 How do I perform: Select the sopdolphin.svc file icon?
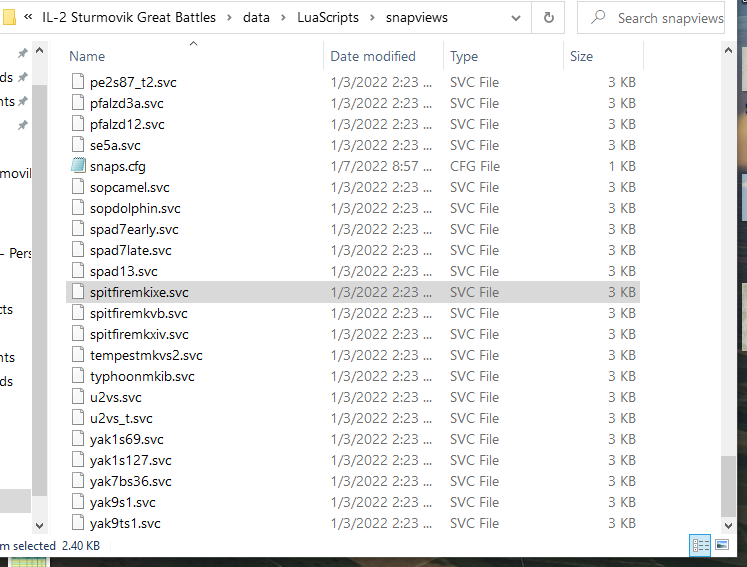[78, 207]
